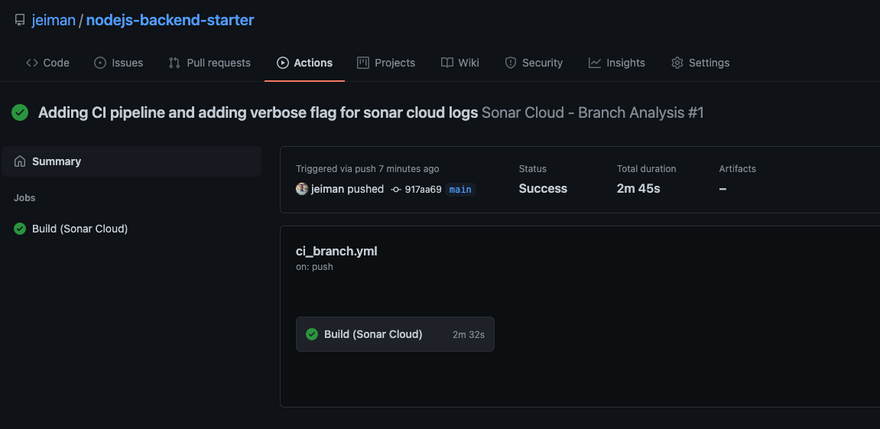
Task: View the Insights tab
Action: [x=616, y=63]
